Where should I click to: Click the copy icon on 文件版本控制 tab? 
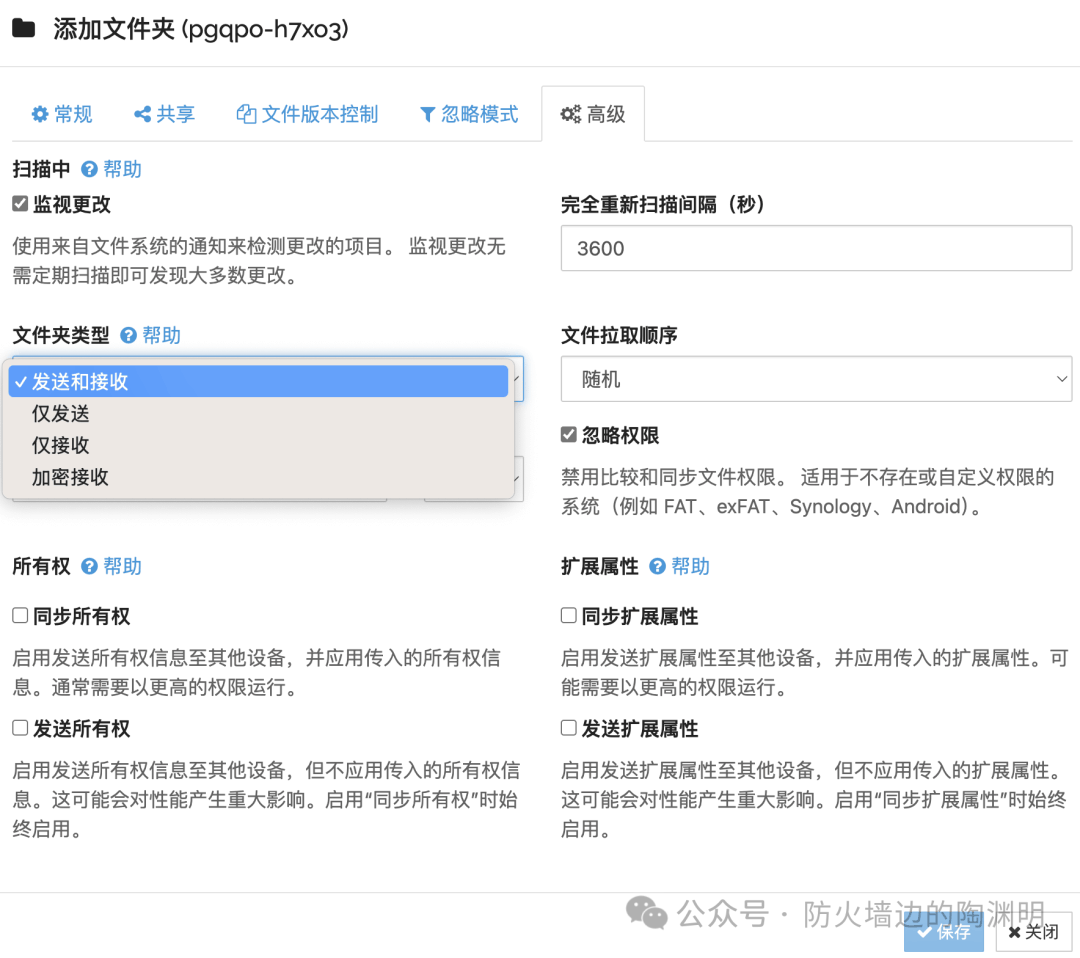[x=246, y=115]
